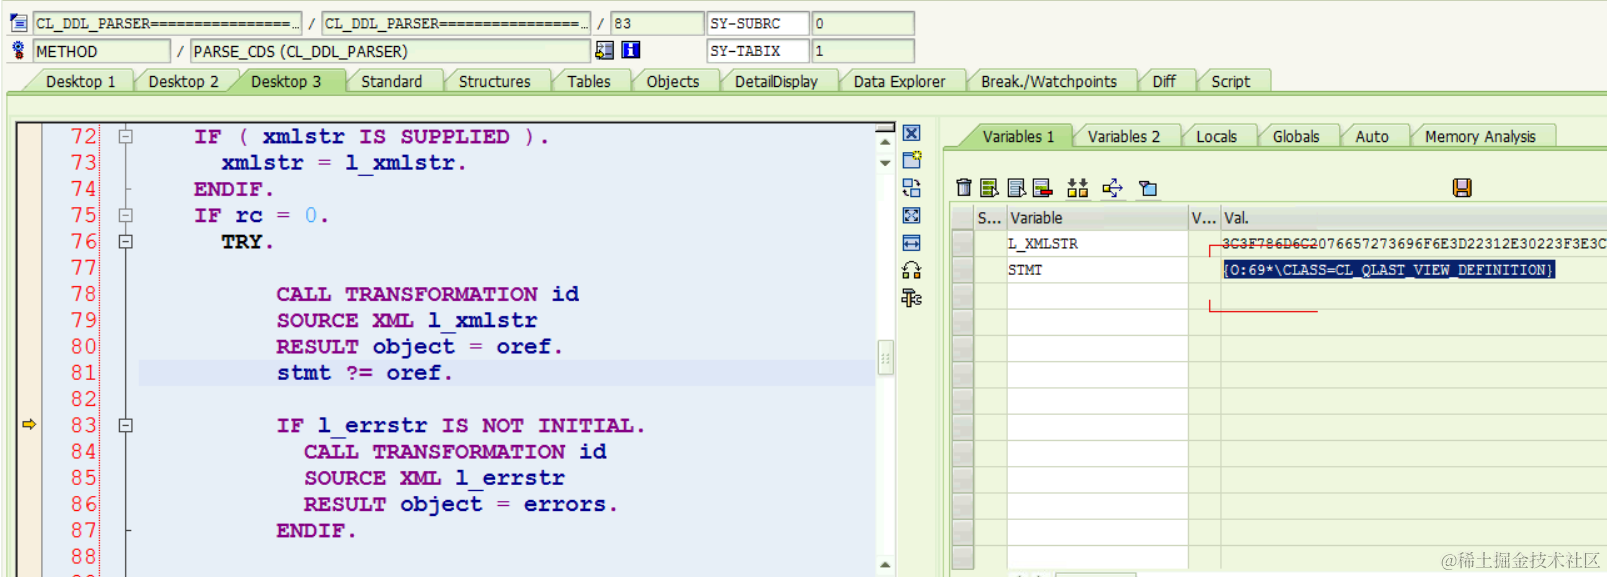Click the delete row icon with red bar
The height and width of the screenshot is (577, 1607).
coord(1042,187)
